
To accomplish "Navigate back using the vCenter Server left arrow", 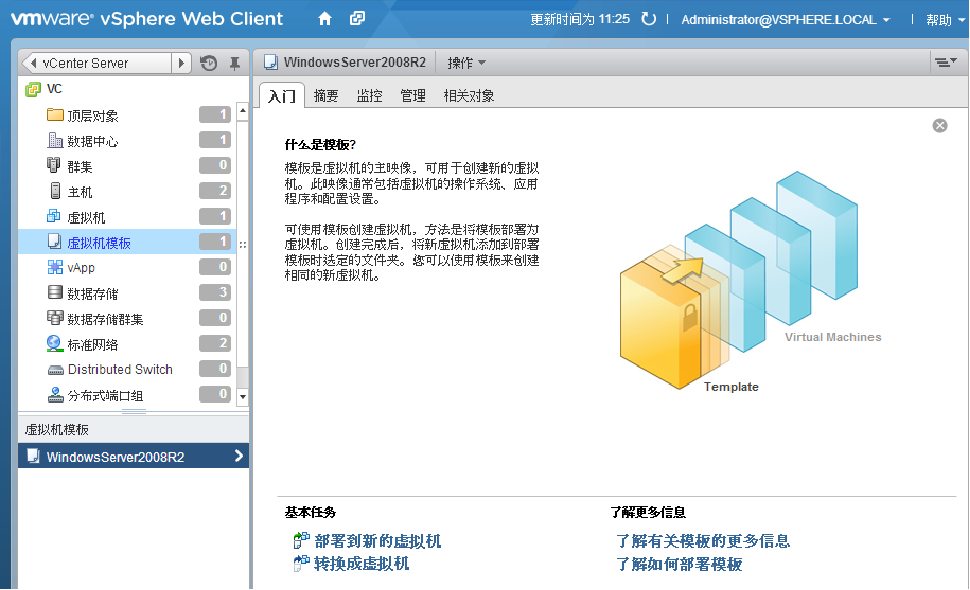I will pos(33,63).
